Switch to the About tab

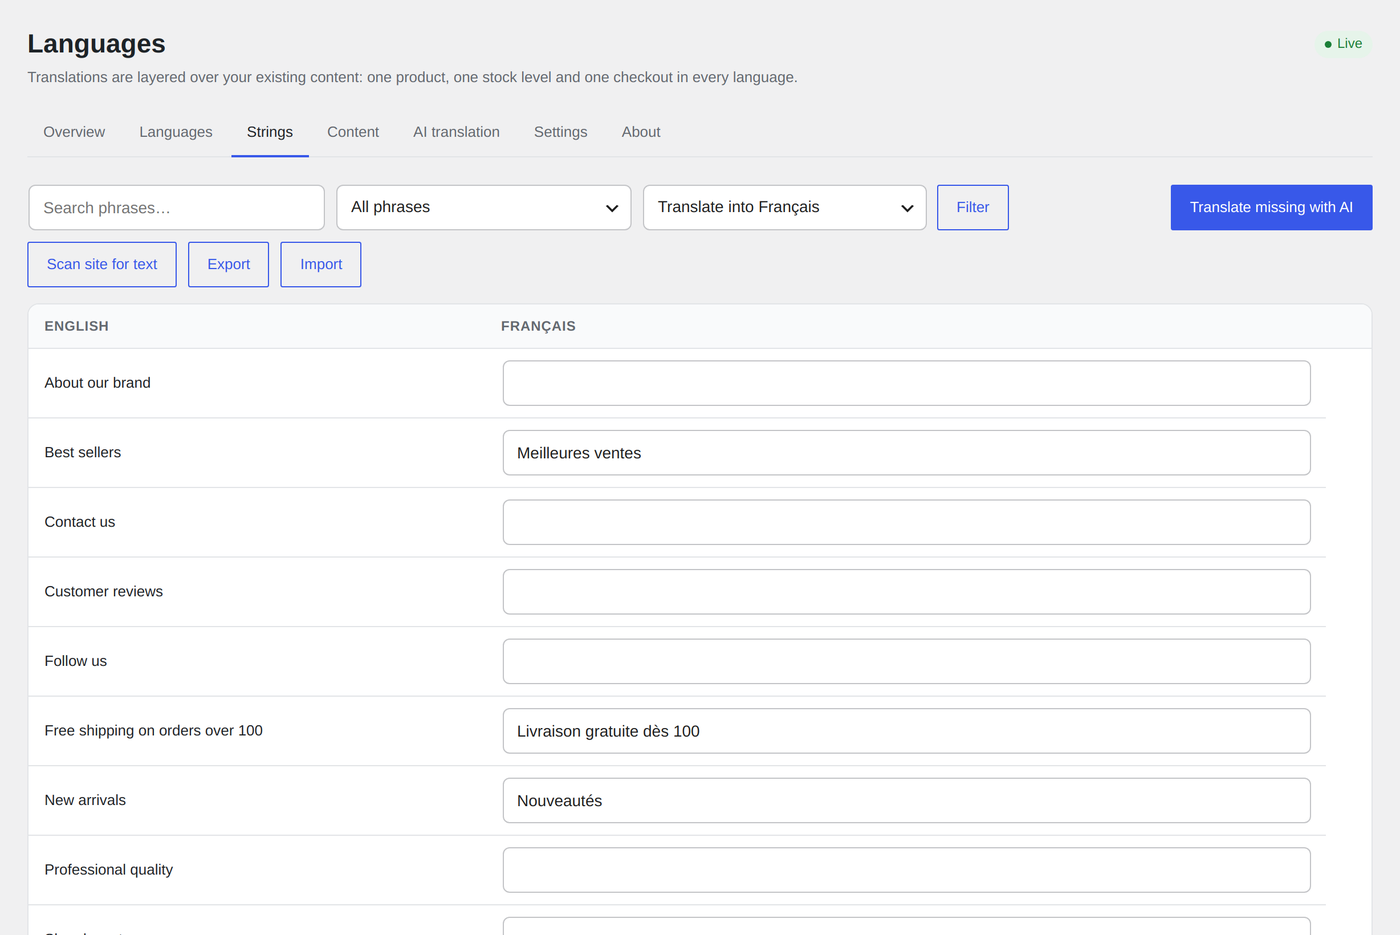[x=641, y=132]
